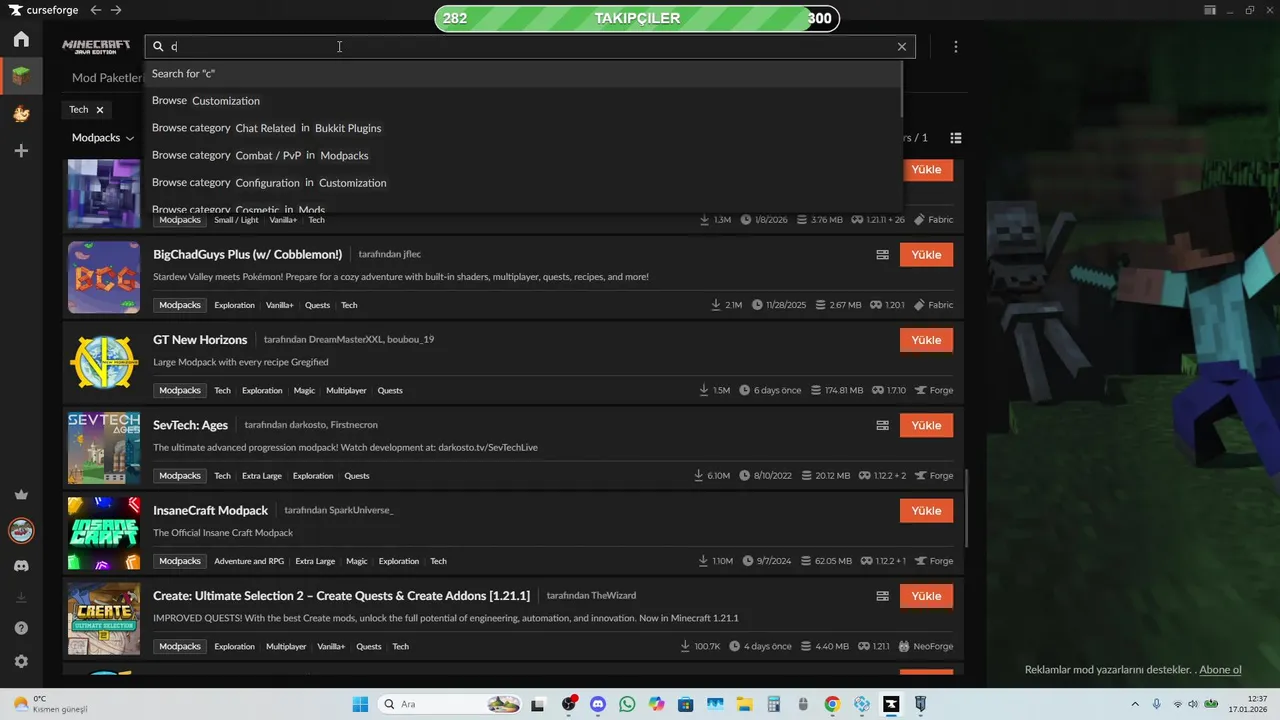1280x720 pixels.
Task: Open Google Chrome from the taskbar
Action: (x=832, y=704)
